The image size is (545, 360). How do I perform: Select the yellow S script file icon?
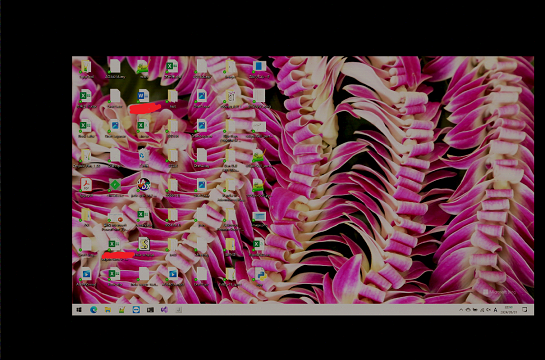pyautogui.click(x=144, y=244)
